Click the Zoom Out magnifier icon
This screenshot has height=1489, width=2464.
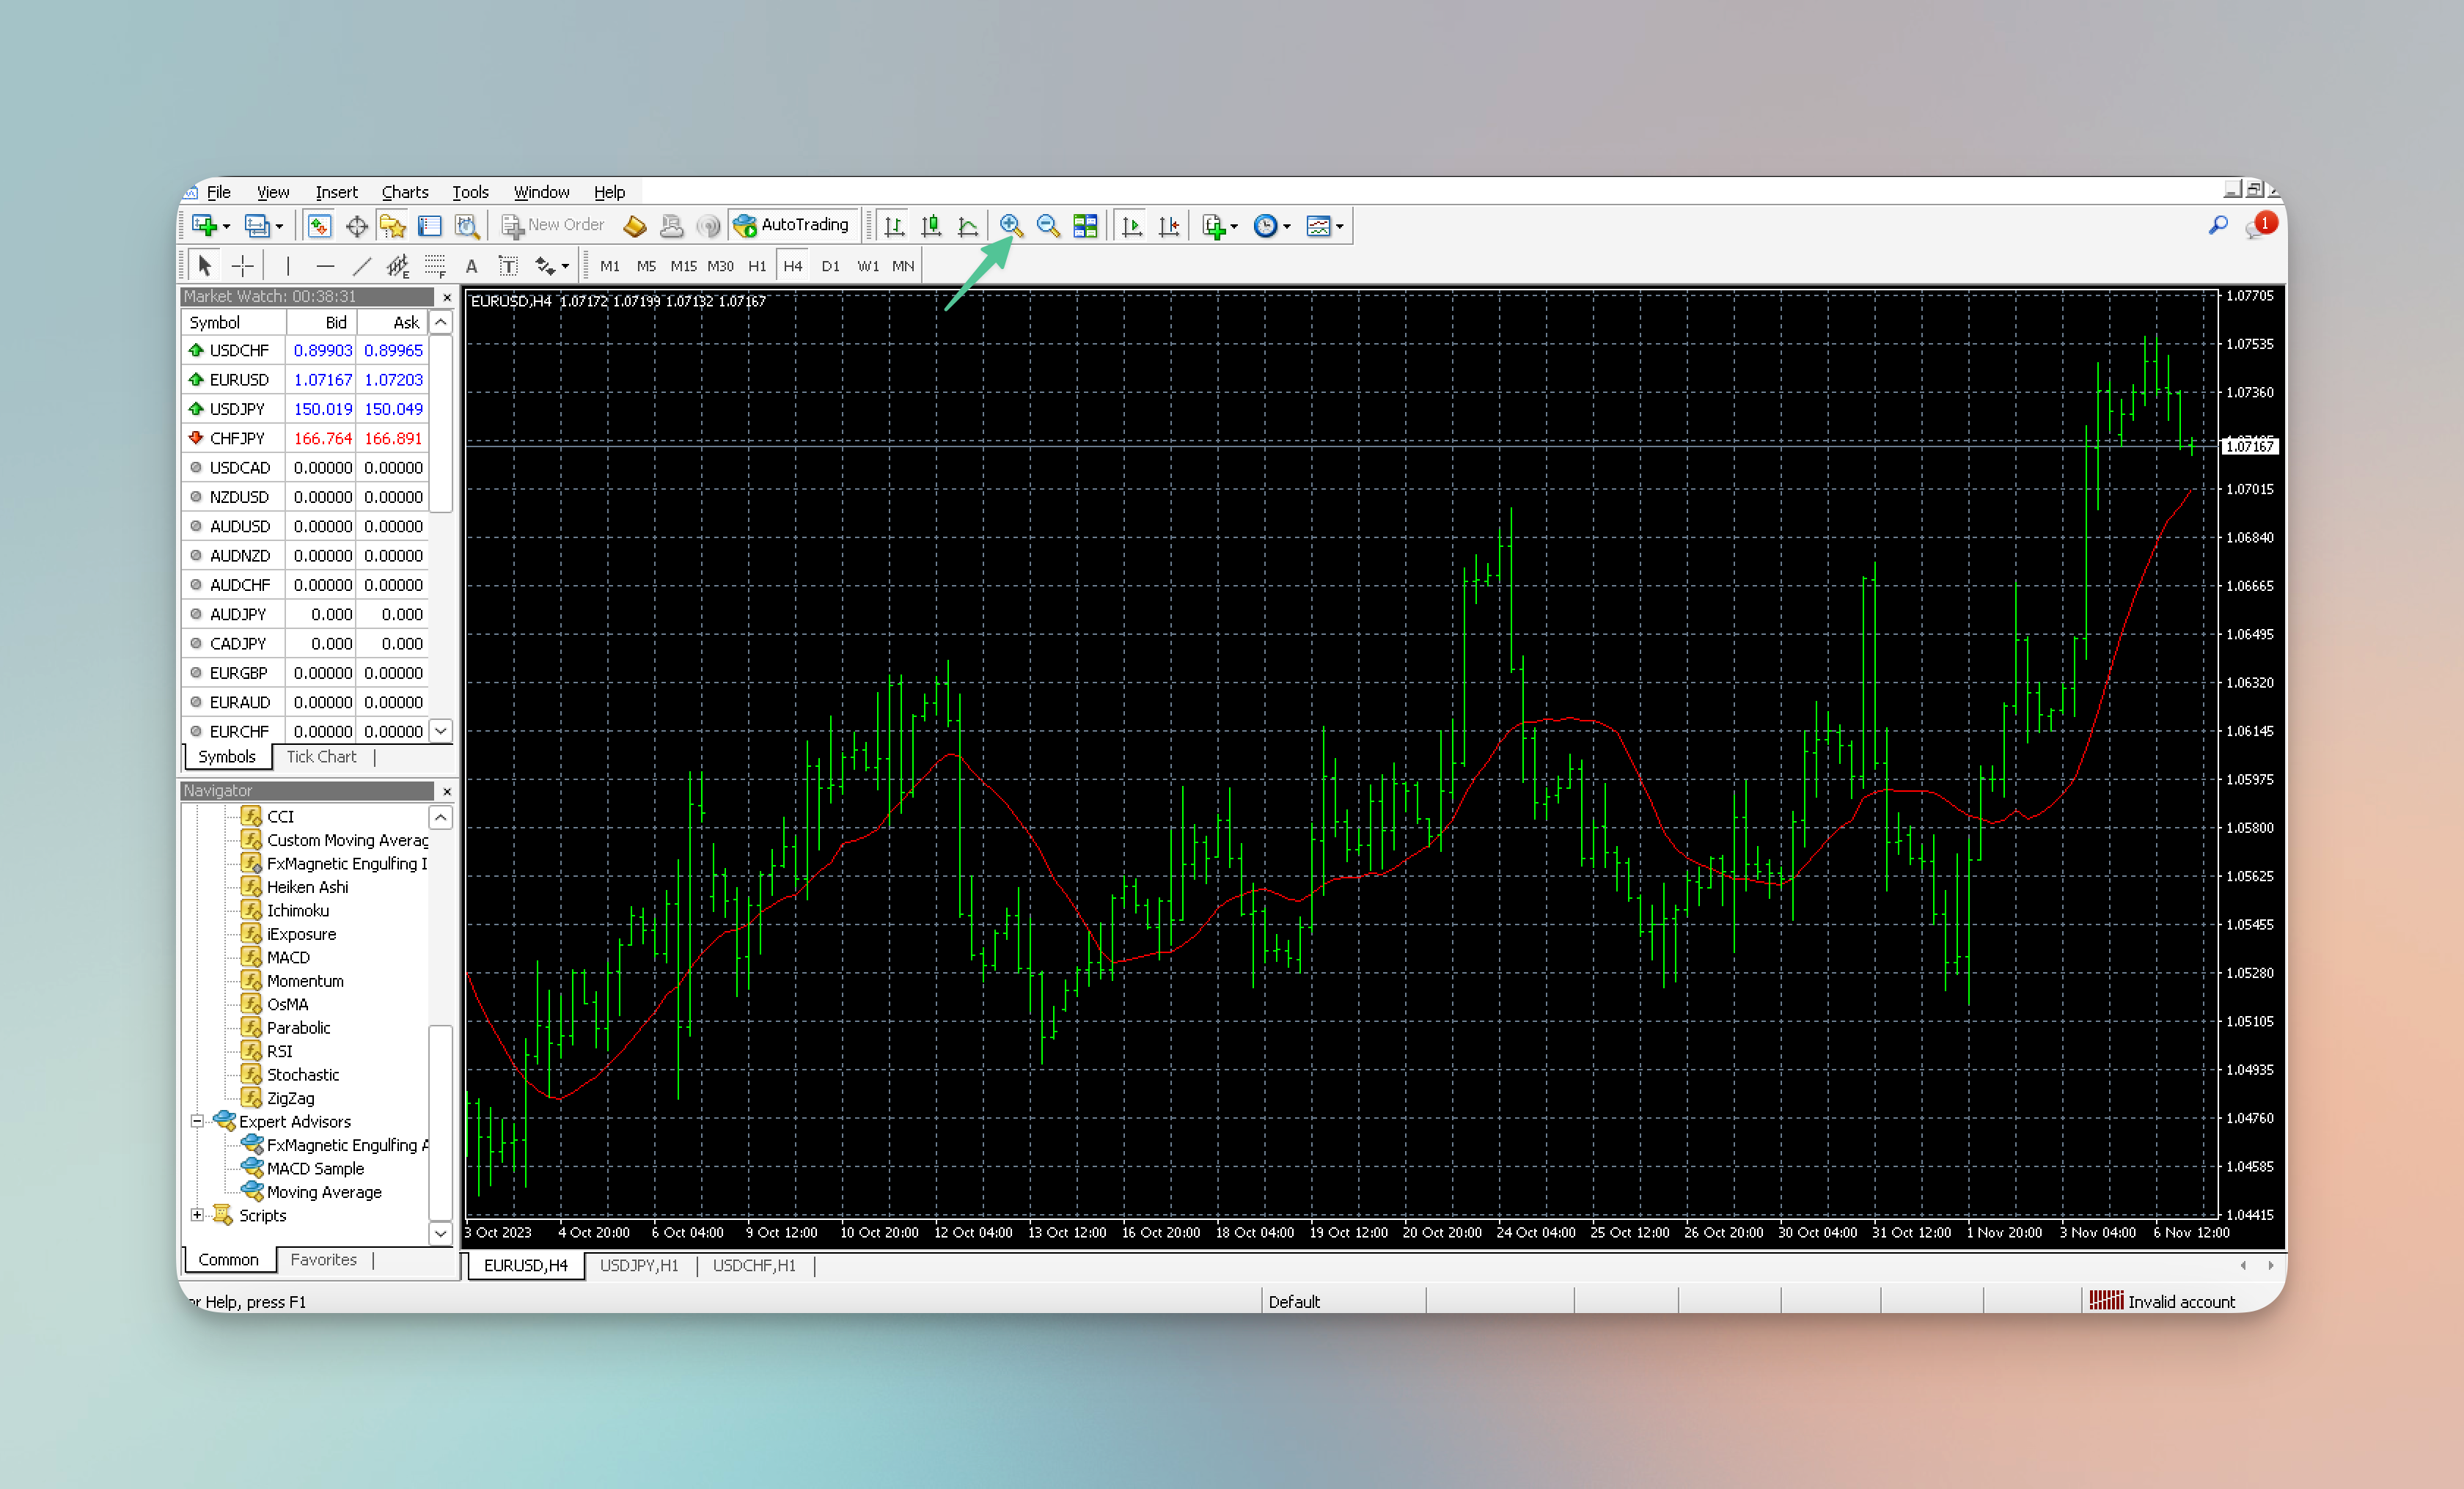pyautogui.click(x=1047, y=225)
